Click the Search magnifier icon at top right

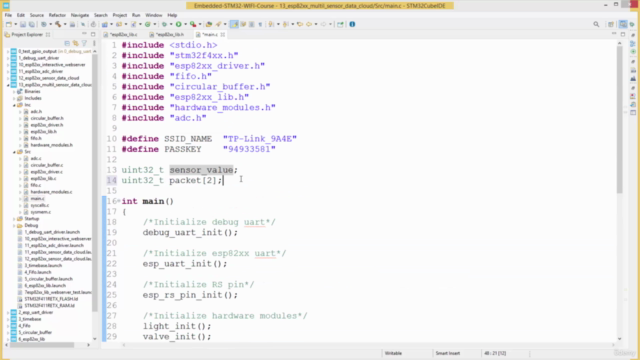596,24
